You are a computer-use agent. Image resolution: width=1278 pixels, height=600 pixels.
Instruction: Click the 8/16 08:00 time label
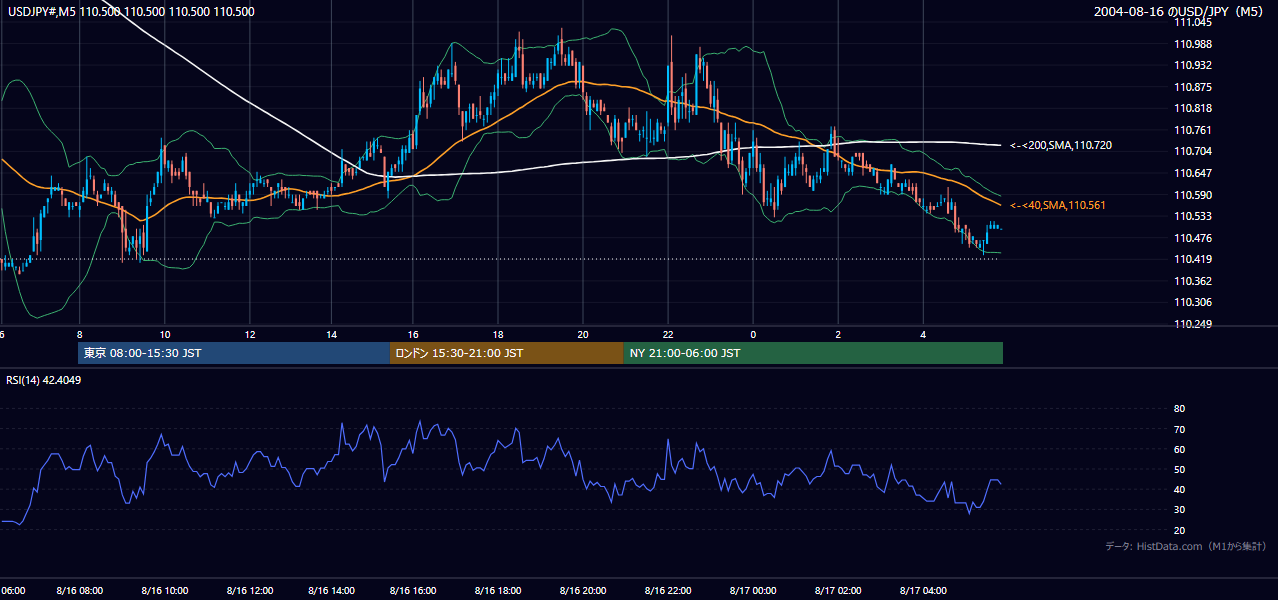(80, 591)
